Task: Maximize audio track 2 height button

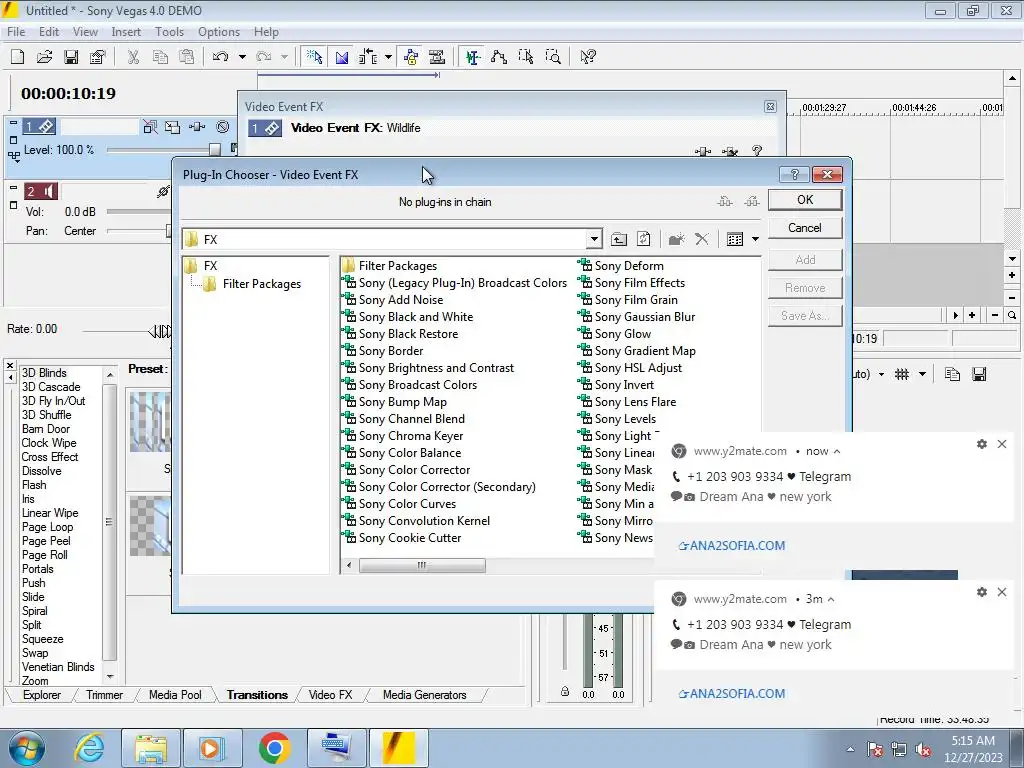Action: click(x=13, y=205)
